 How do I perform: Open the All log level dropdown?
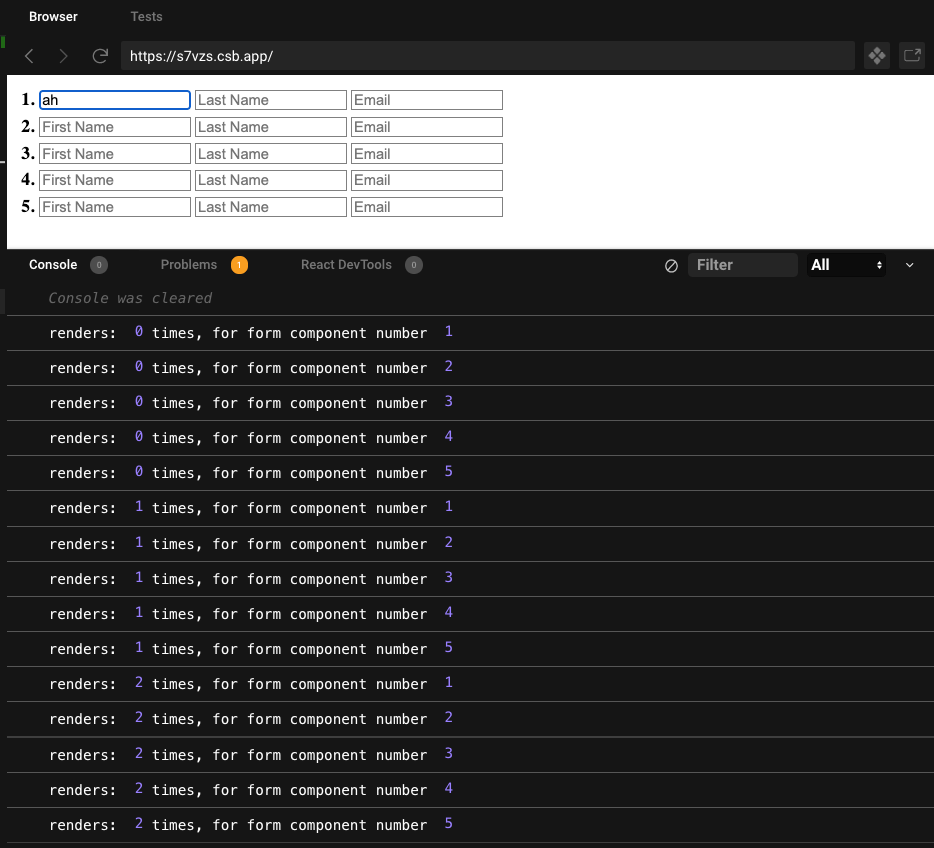click(x=846, y=265)
